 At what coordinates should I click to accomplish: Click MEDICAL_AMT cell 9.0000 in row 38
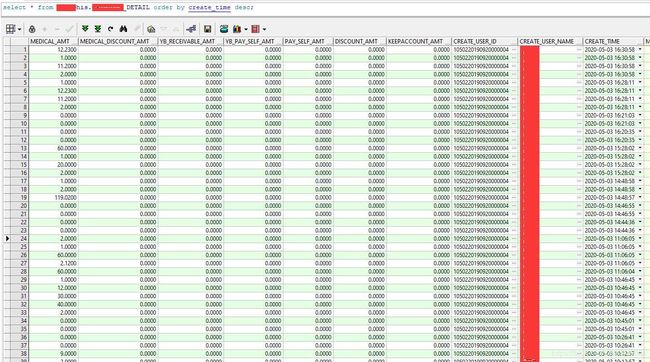point(53,354)
